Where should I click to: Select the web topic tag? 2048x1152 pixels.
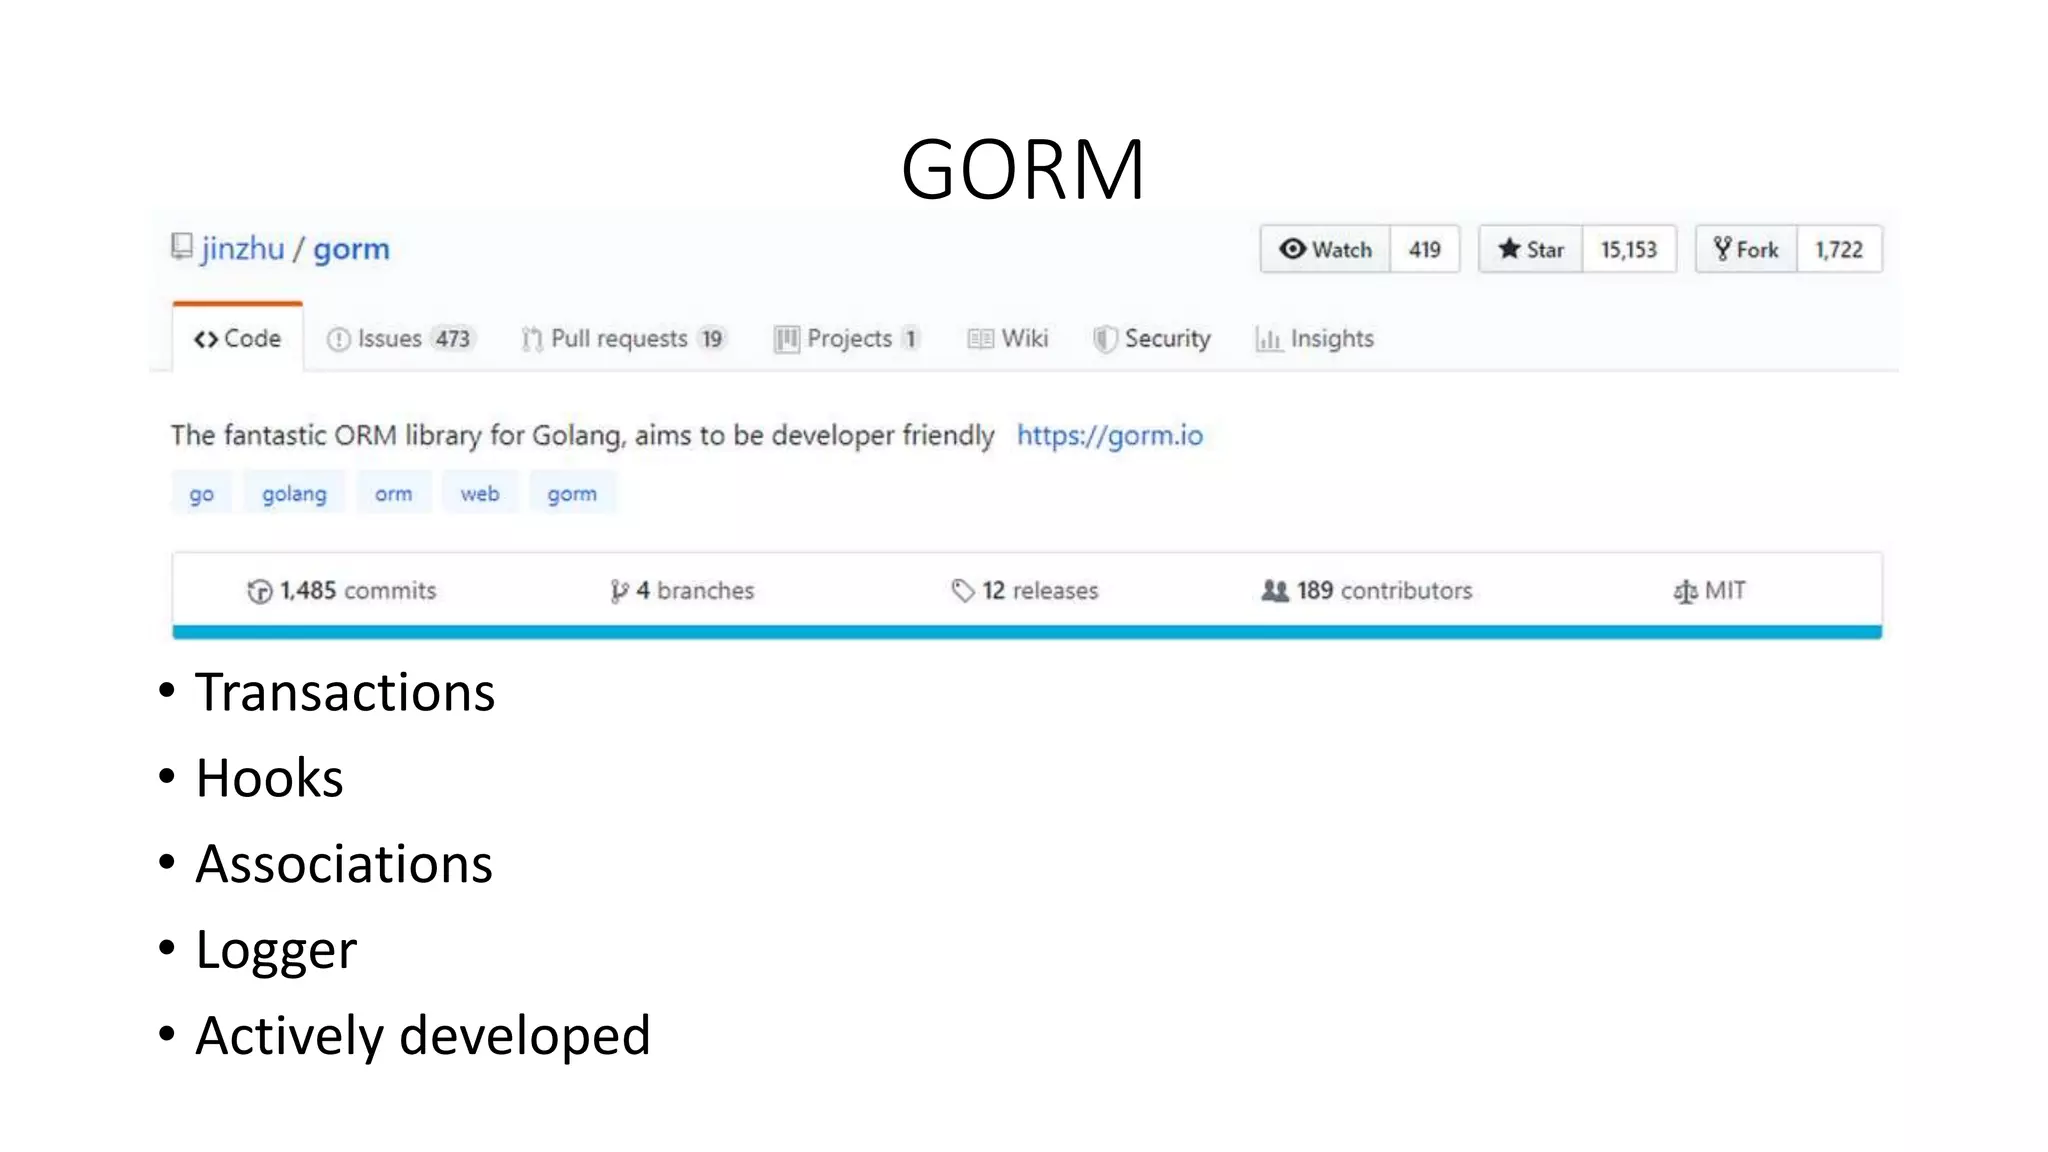(x=480, y=493)
